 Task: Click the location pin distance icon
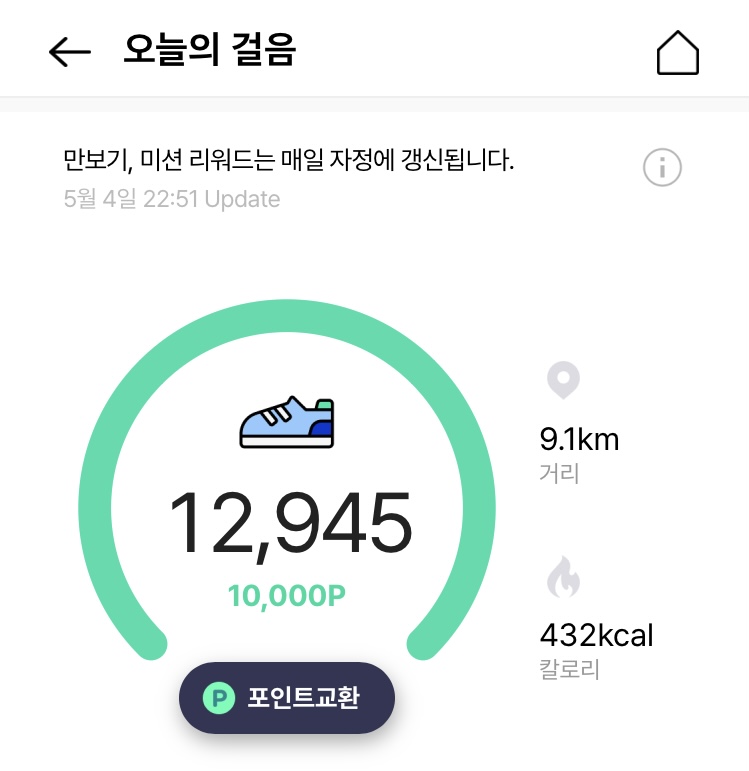tap(563, 381)
